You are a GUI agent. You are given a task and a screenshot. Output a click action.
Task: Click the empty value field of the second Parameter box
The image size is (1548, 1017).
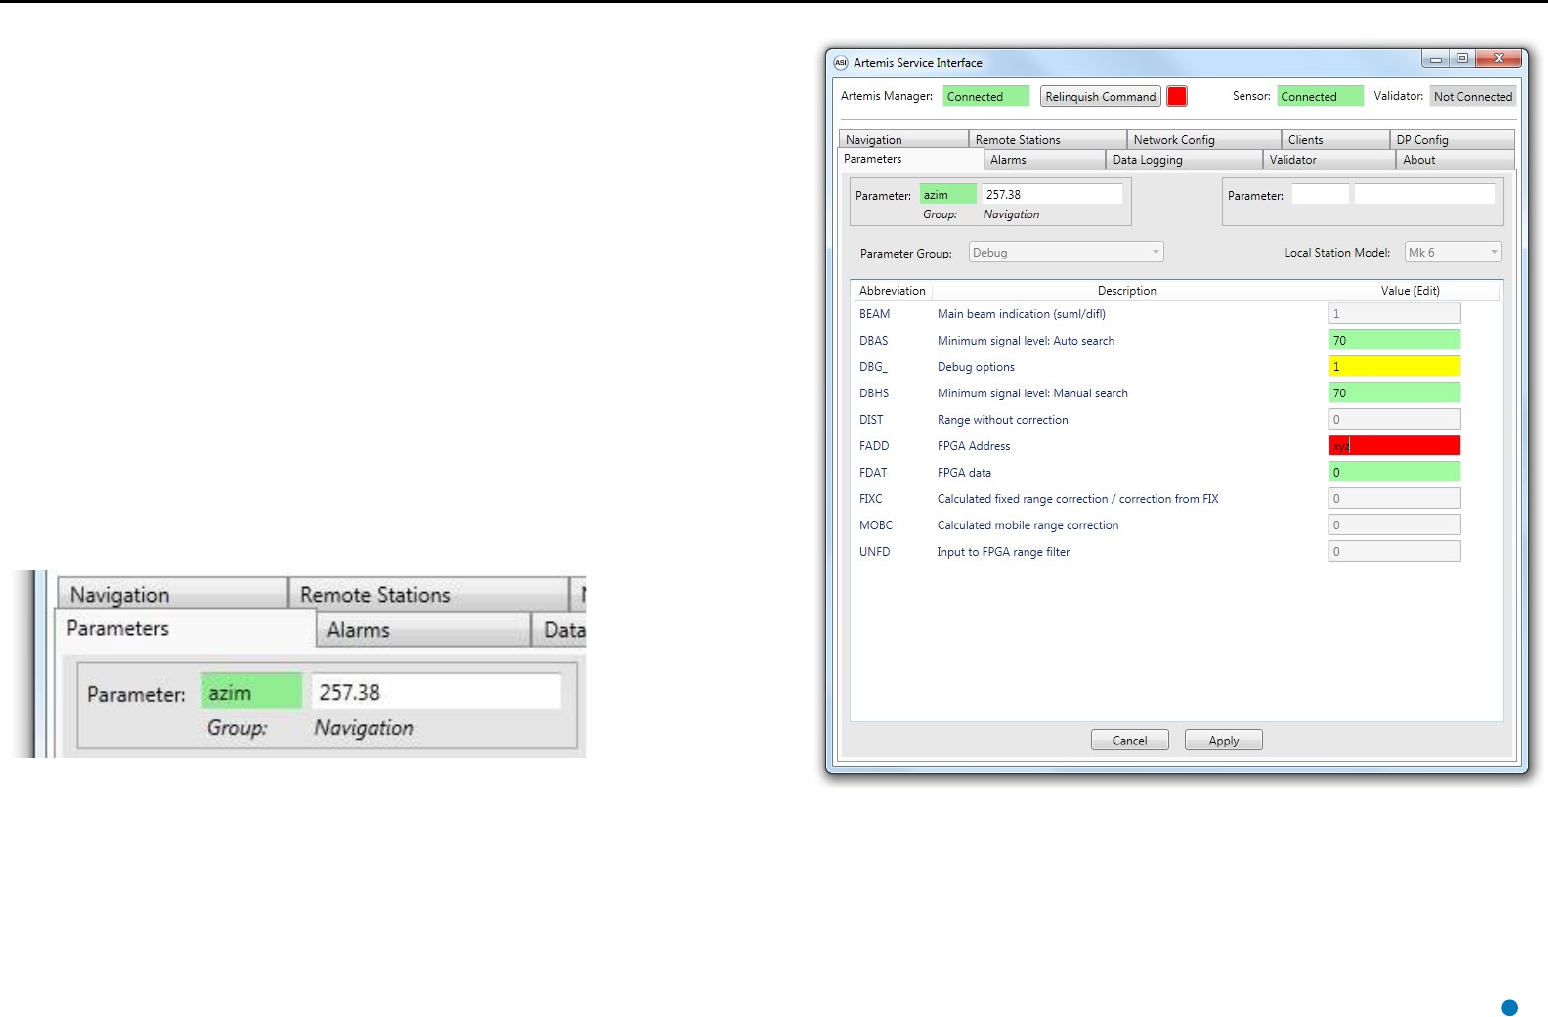tap(1425, 194)
